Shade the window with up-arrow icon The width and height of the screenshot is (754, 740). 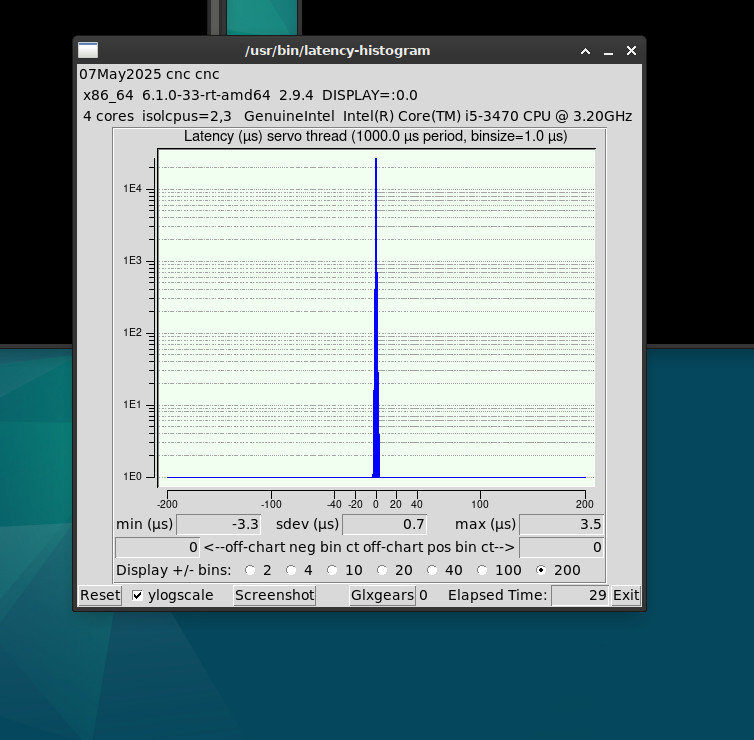(x=585, y=51)
